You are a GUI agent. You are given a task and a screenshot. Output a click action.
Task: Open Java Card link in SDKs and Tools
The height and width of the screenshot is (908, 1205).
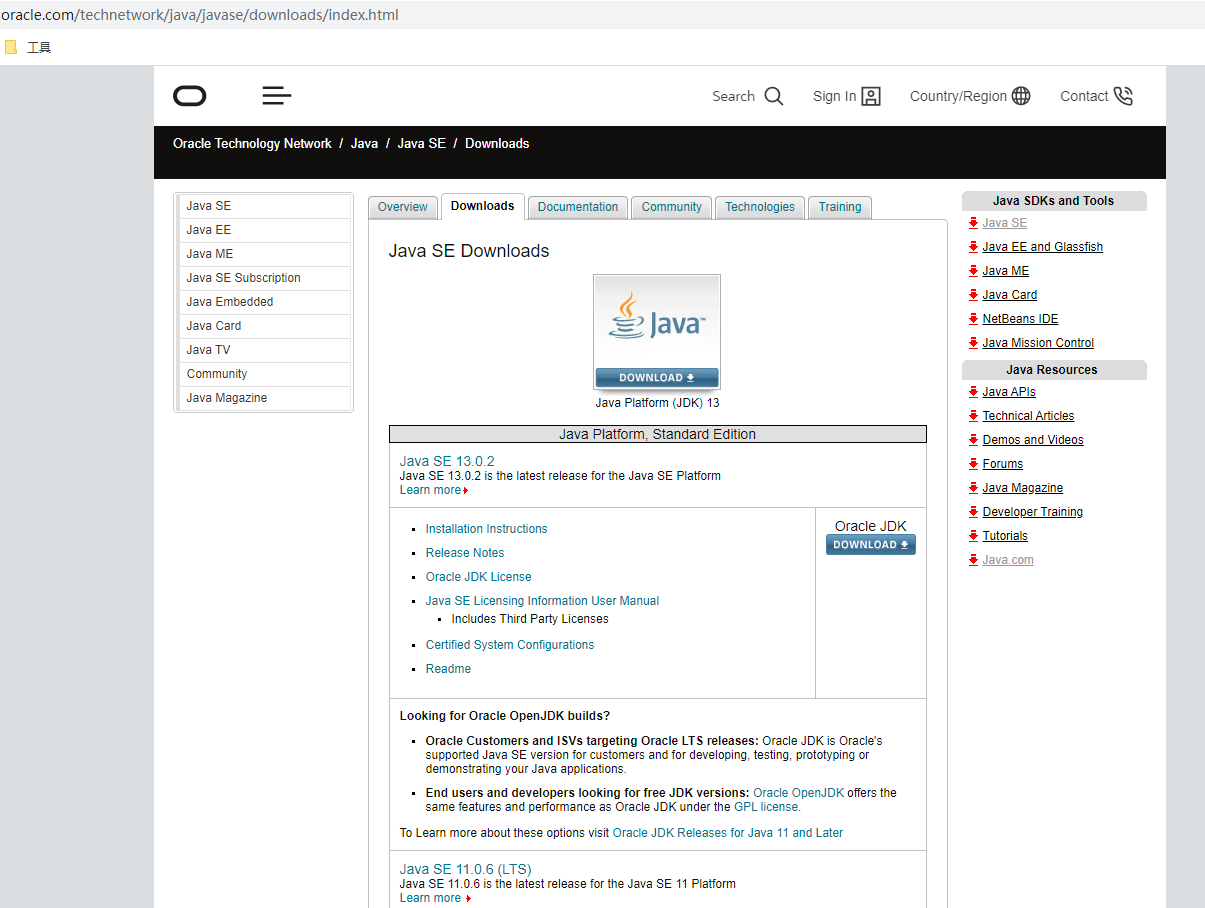pyautogui.click(x=1010, y=295)
